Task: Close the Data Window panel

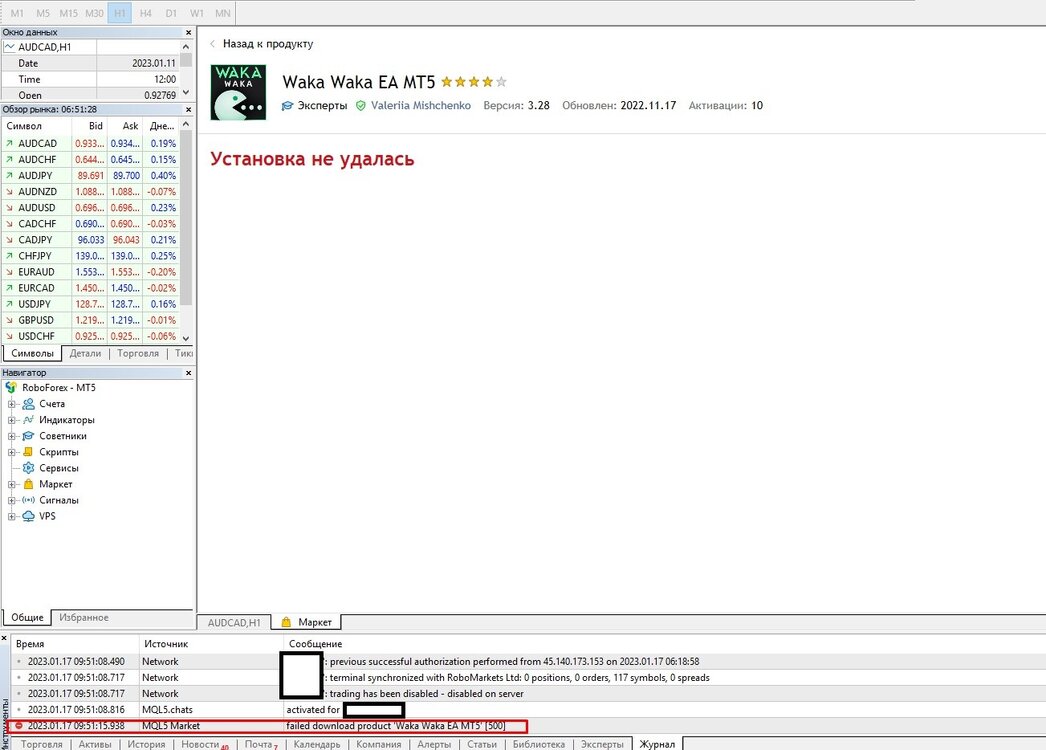Action: tap(188, 32)
